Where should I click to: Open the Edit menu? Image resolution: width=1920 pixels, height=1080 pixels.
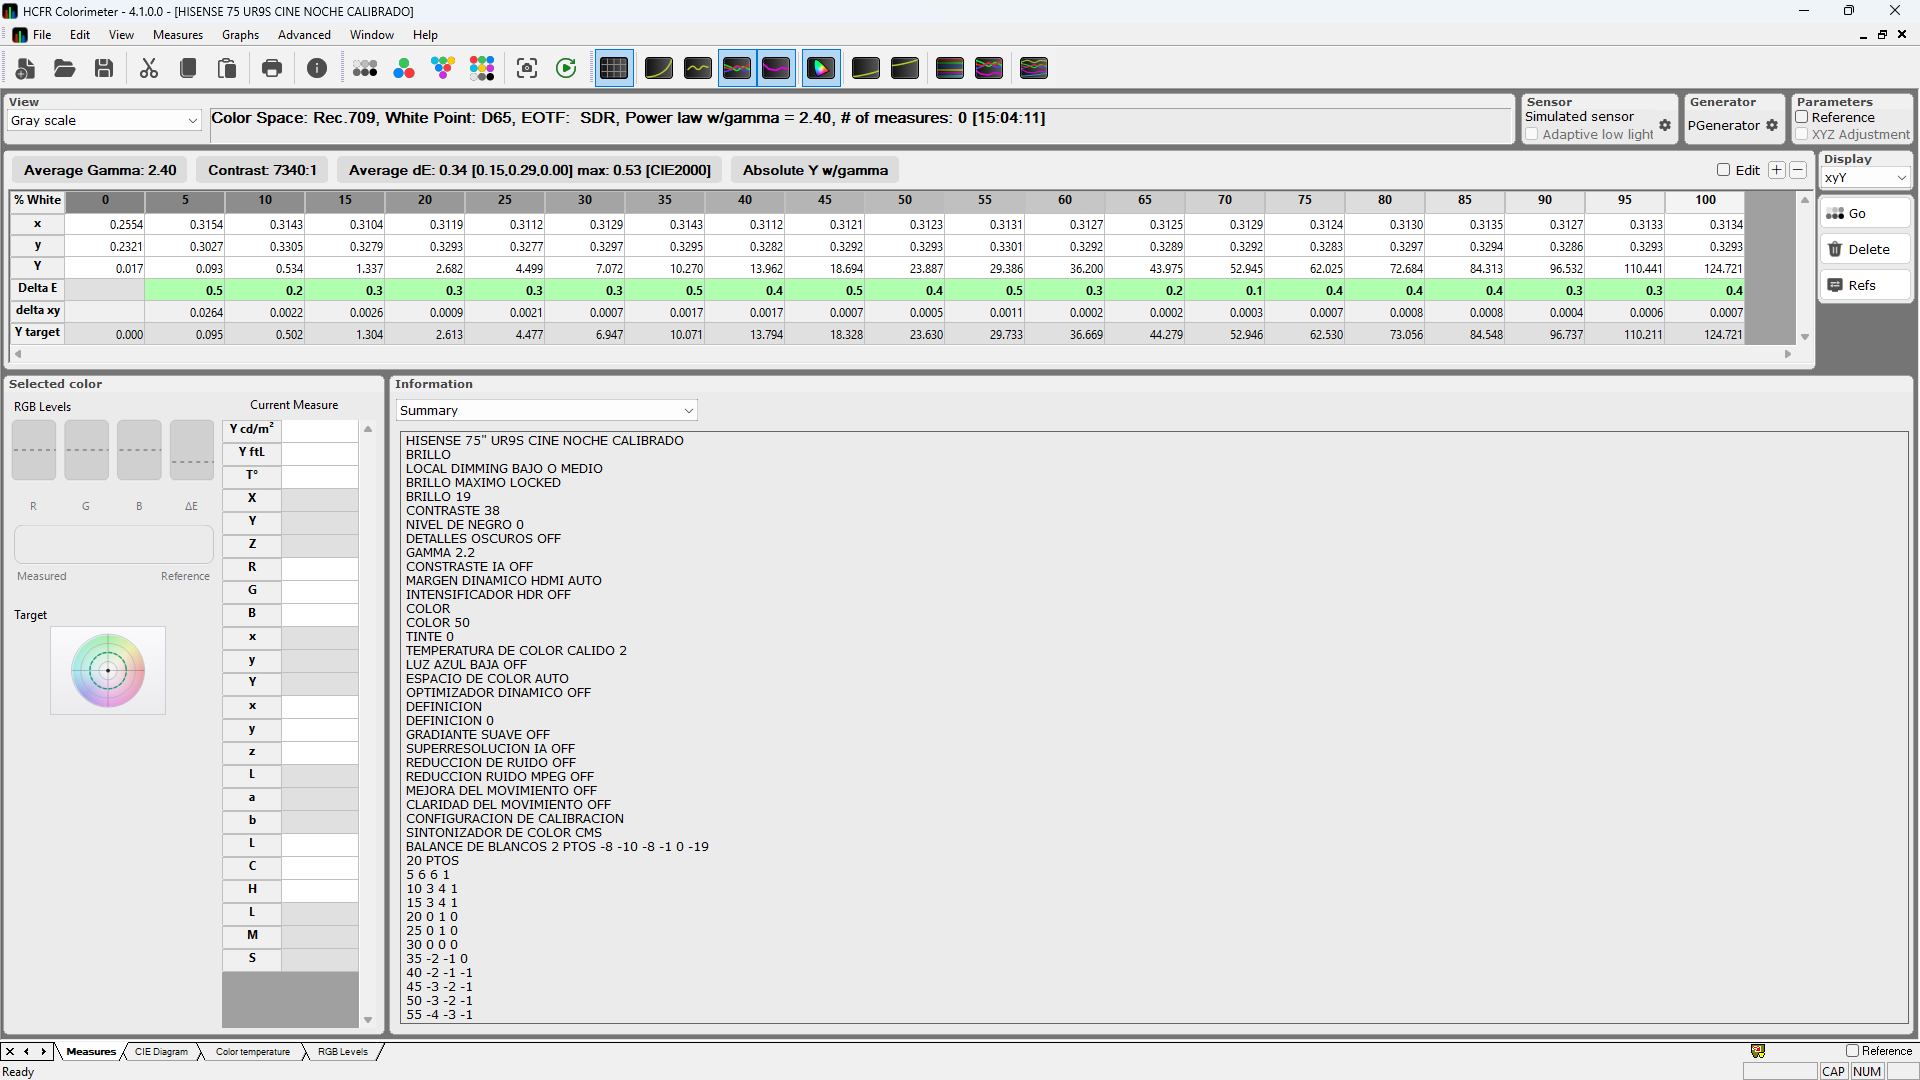click(x=80, y=34)
